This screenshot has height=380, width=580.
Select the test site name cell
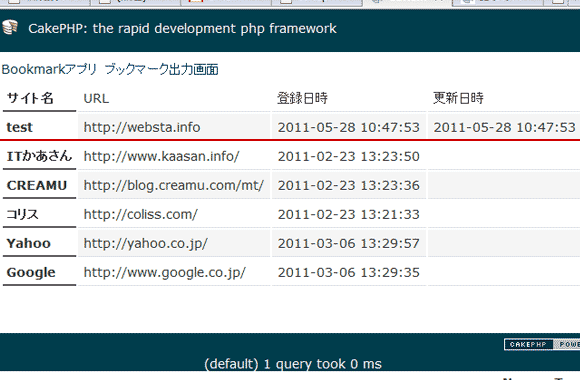point(39,127)
